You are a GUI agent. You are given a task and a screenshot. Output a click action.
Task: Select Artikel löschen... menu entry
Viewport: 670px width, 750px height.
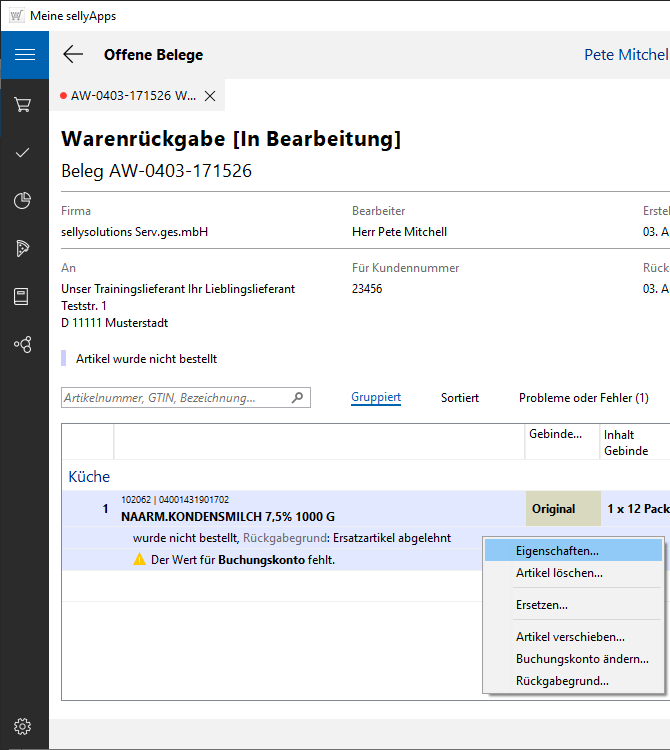click(x=559, y=574)
